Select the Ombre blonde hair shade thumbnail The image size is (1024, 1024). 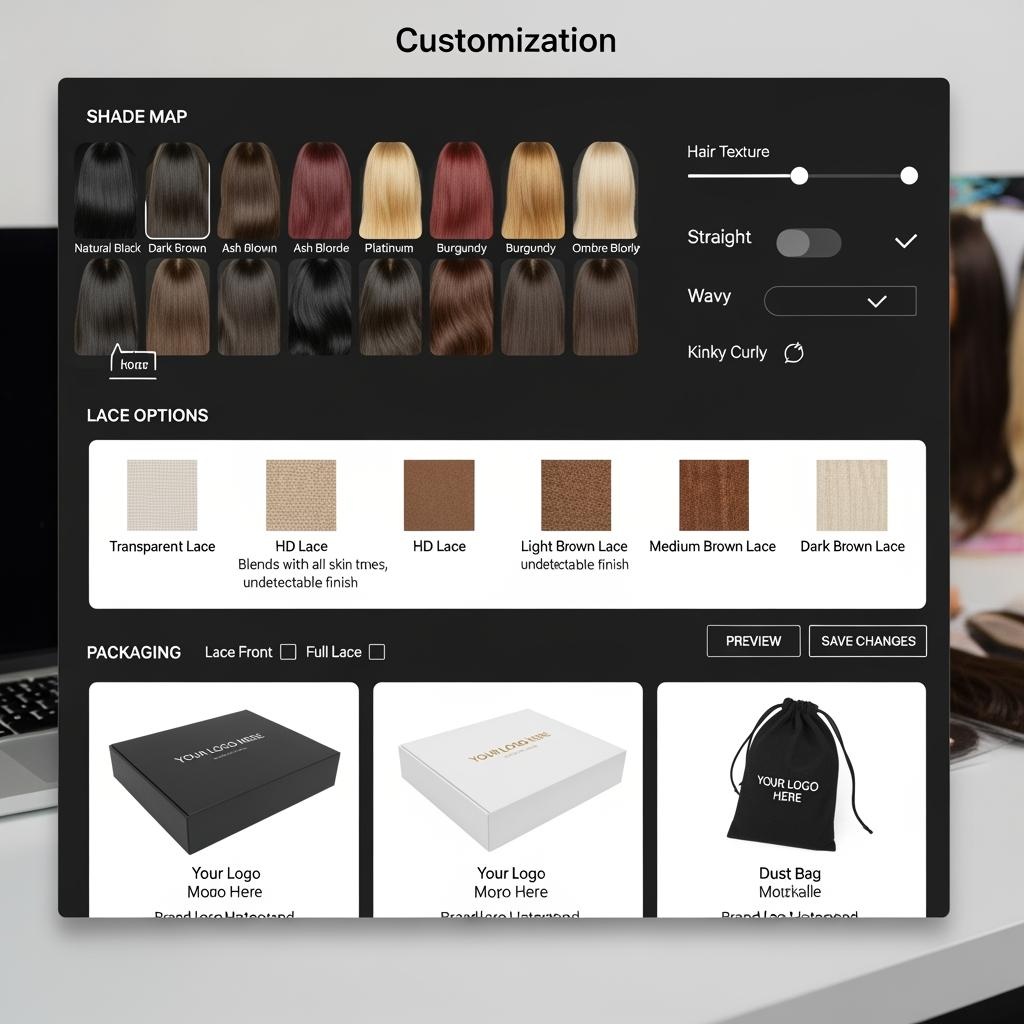click(605, 190)
